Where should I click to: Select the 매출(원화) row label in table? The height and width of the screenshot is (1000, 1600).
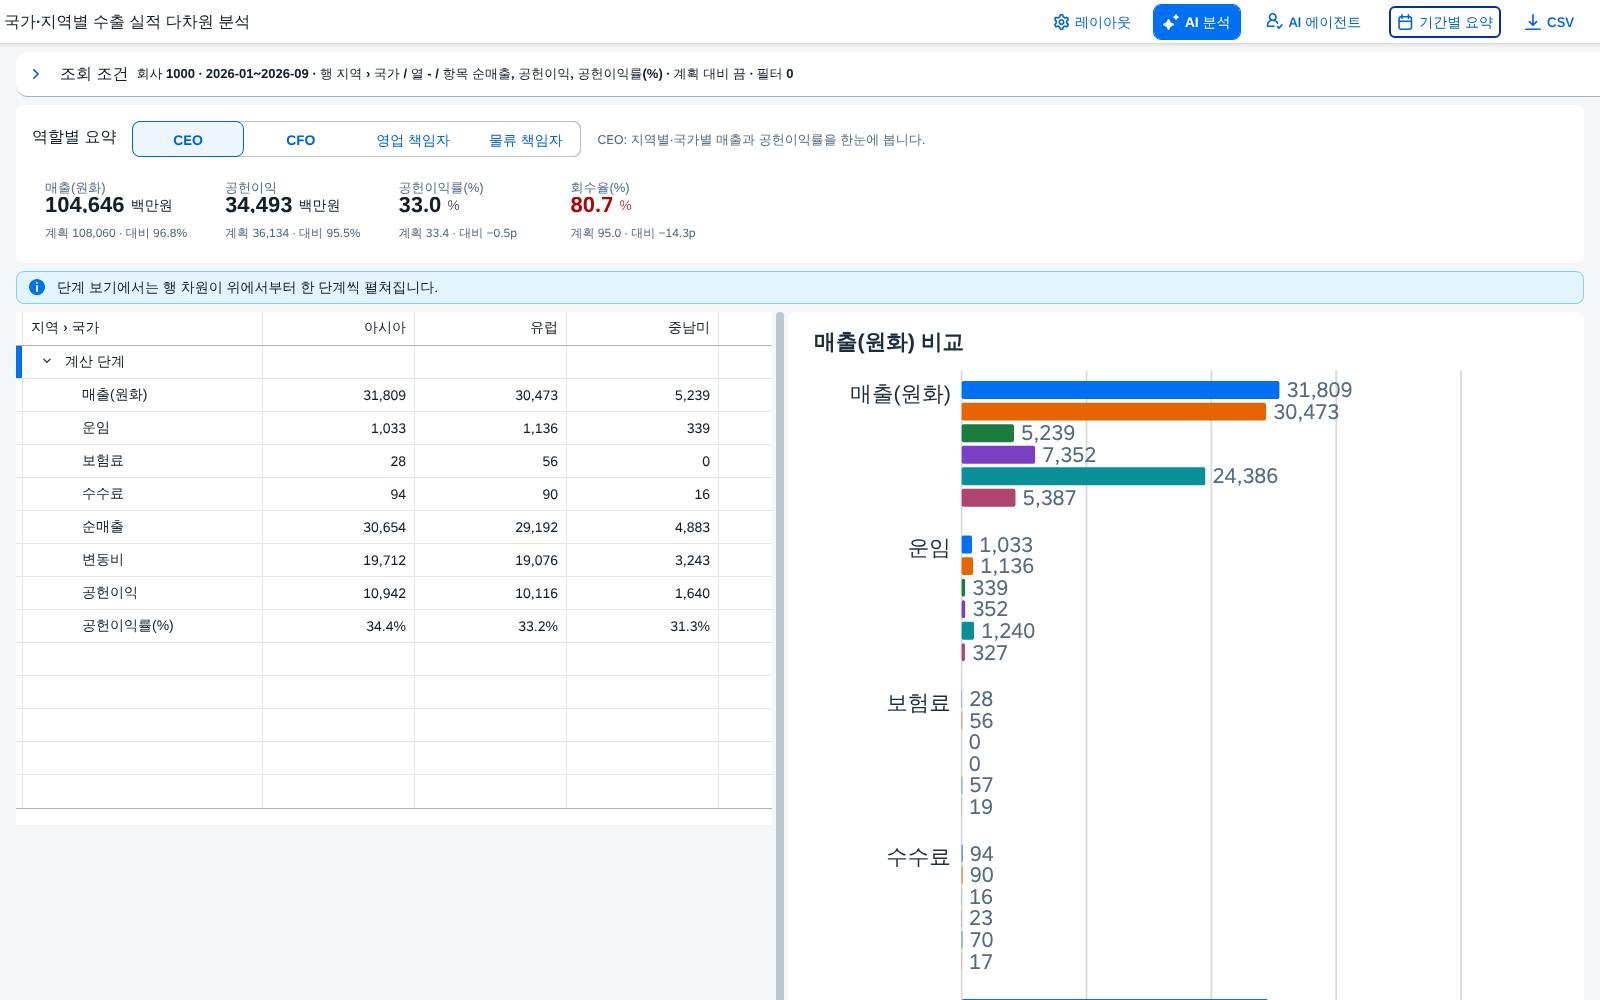(114, 395)
